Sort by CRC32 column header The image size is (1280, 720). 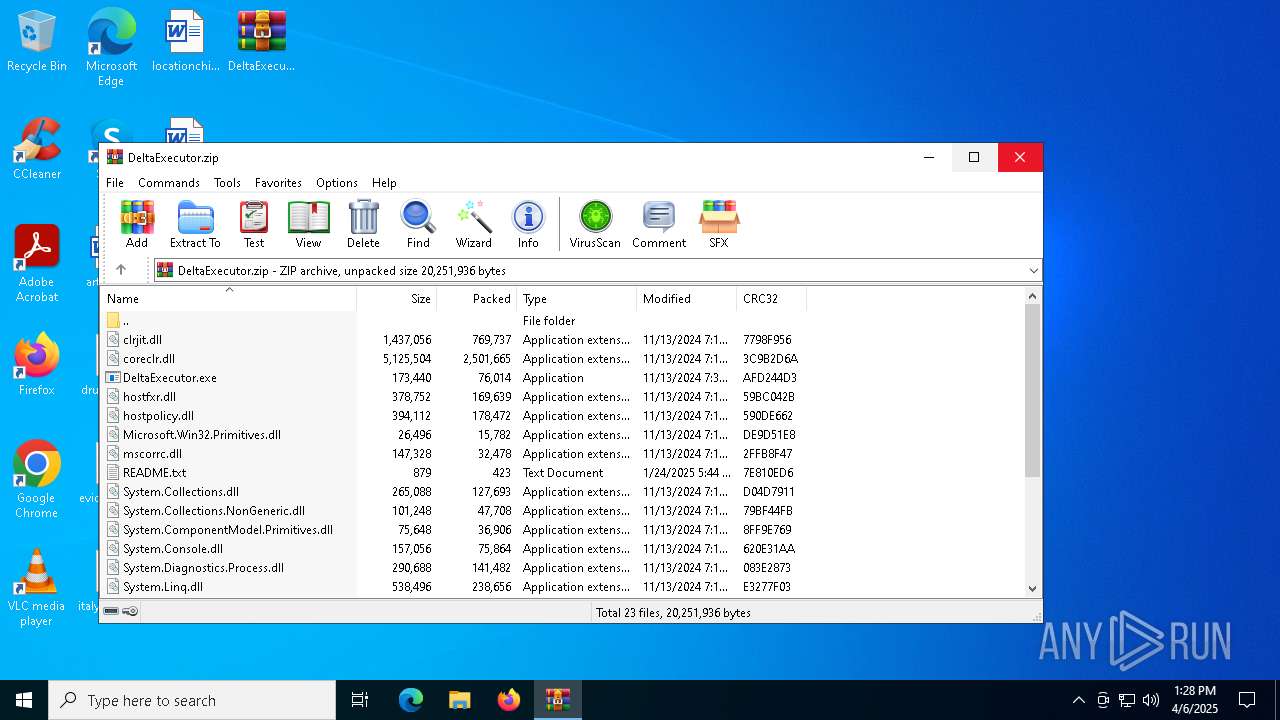(x=772, y=298)
